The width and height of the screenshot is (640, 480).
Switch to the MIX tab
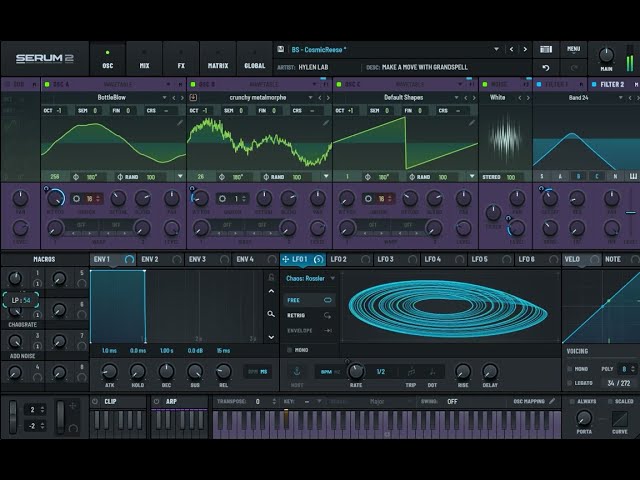(x=144, y=60)
